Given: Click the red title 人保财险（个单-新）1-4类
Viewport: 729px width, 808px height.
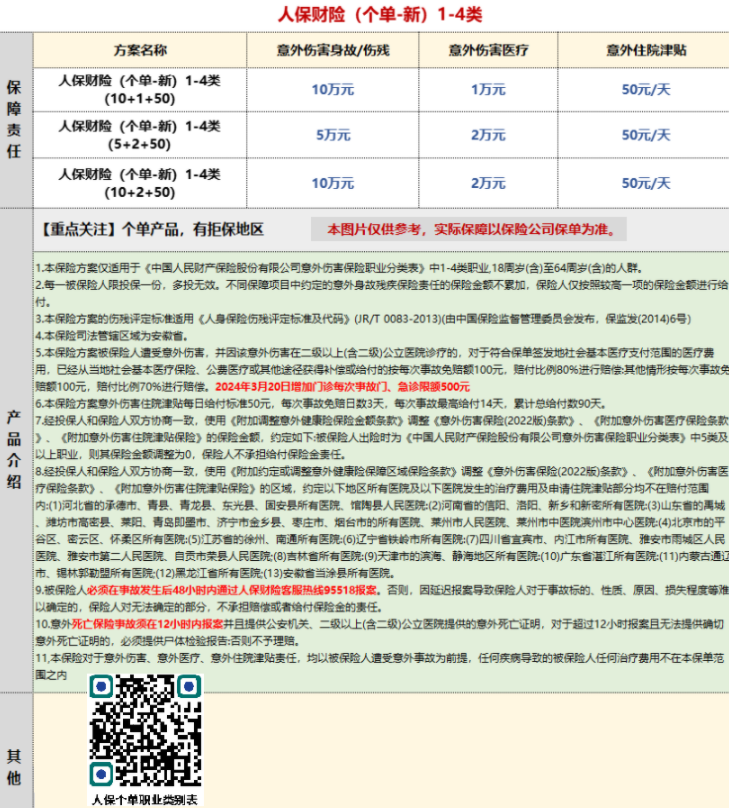Looking at the screenshot, I should pos(380,14).
